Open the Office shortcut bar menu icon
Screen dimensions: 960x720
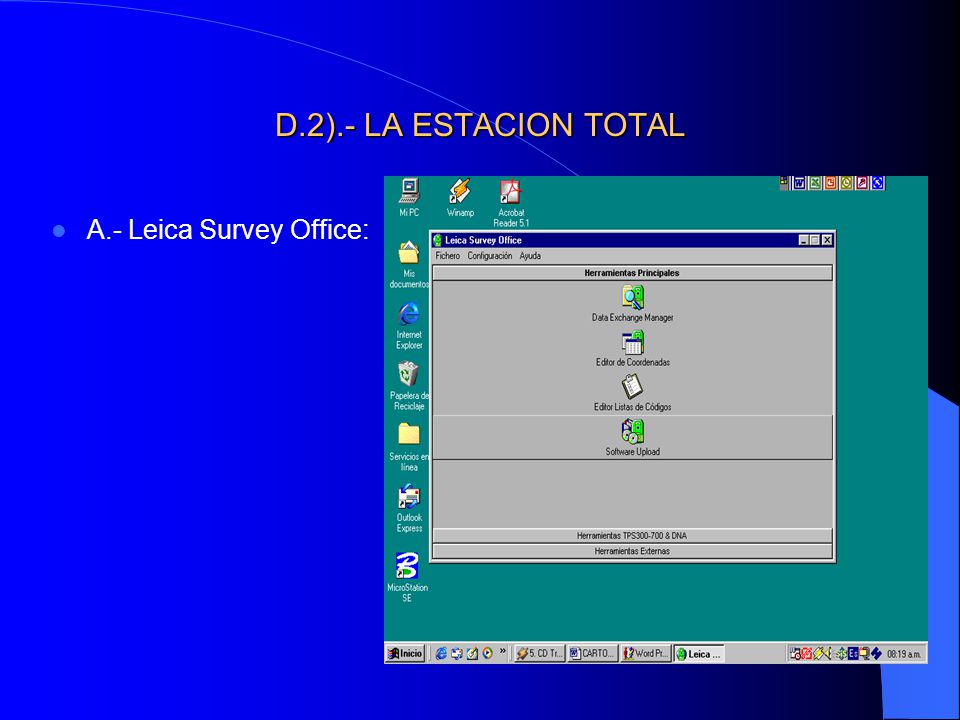[784, 182]
